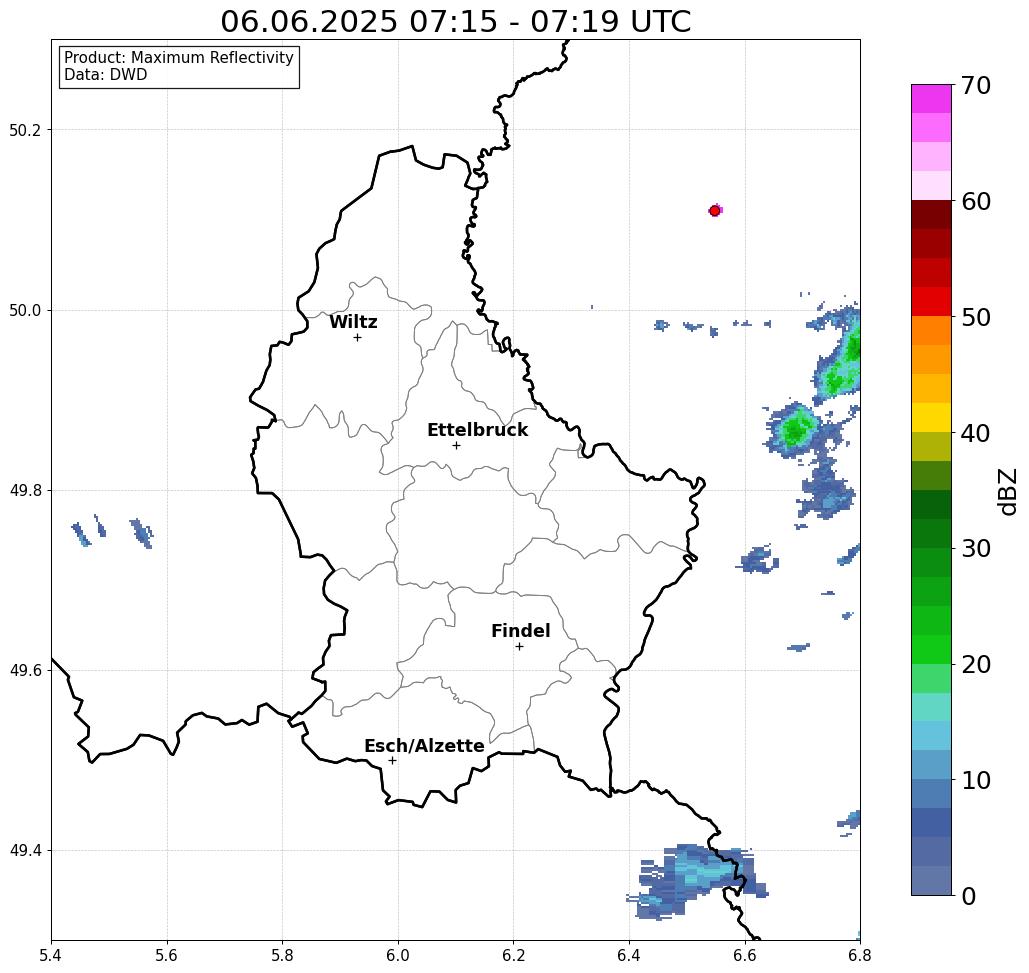Click the colorbar 60 tick label
The width and height of the screenshot is (1029, 973).
[976, 201]
